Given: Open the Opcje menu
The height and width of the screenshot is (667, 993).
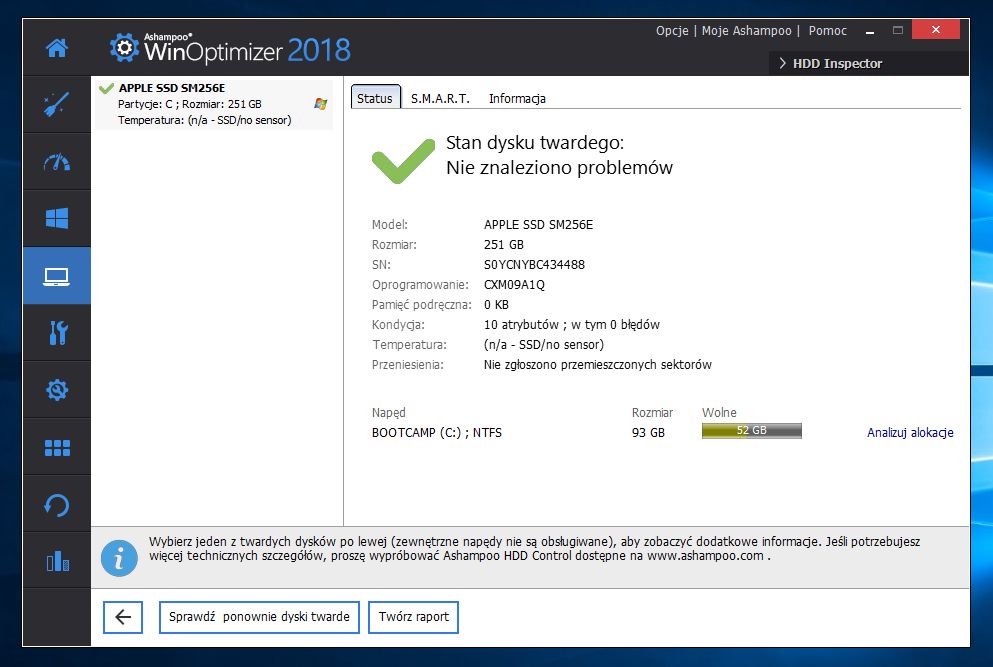Looking at the screenshot, I should pos(672,30).
